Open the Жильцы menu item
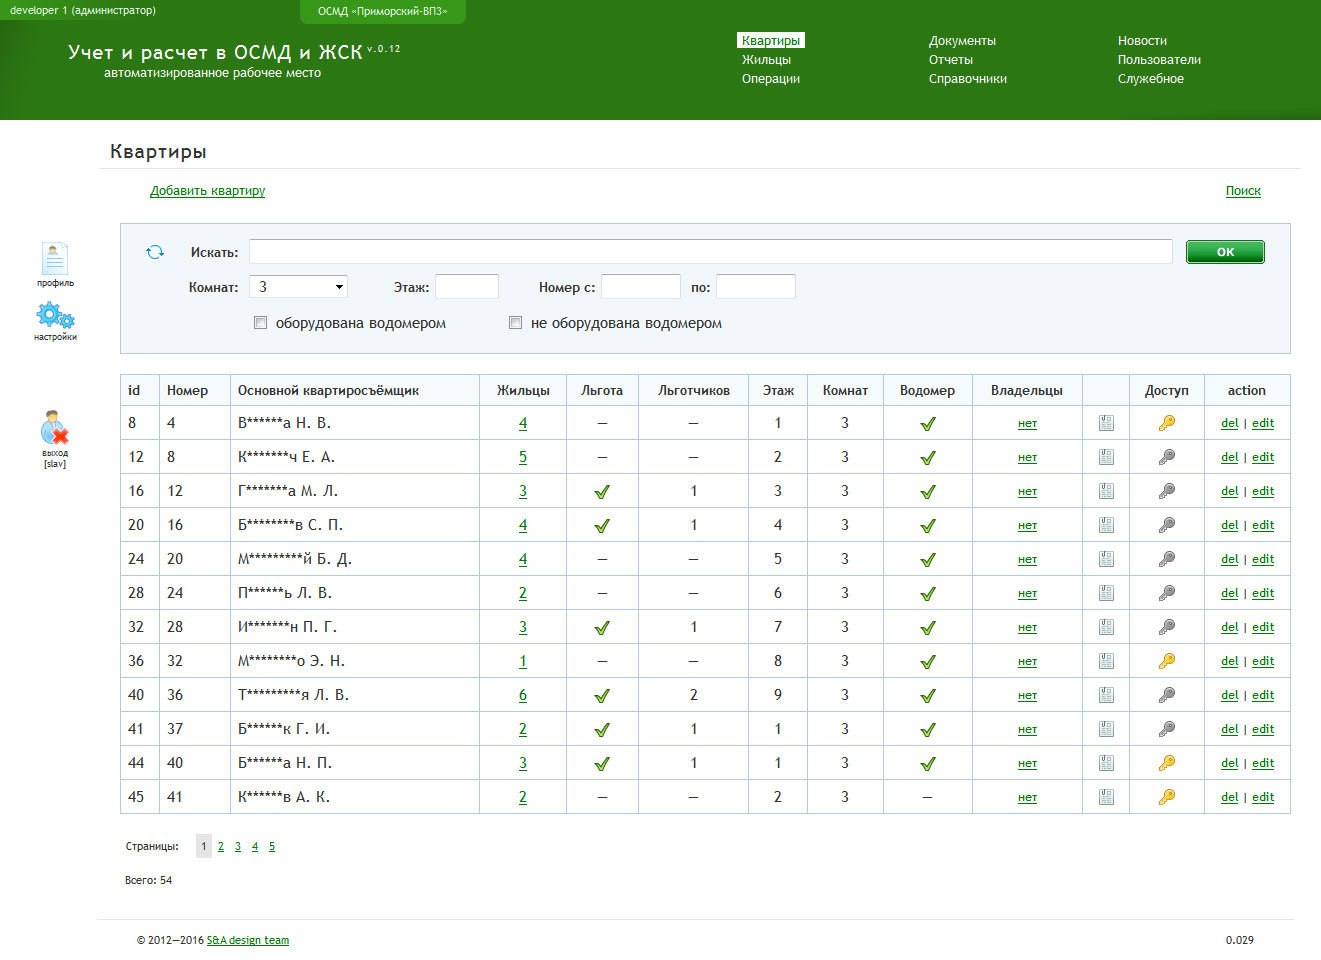Screen dimensions: 1321x960 point(766,60)
